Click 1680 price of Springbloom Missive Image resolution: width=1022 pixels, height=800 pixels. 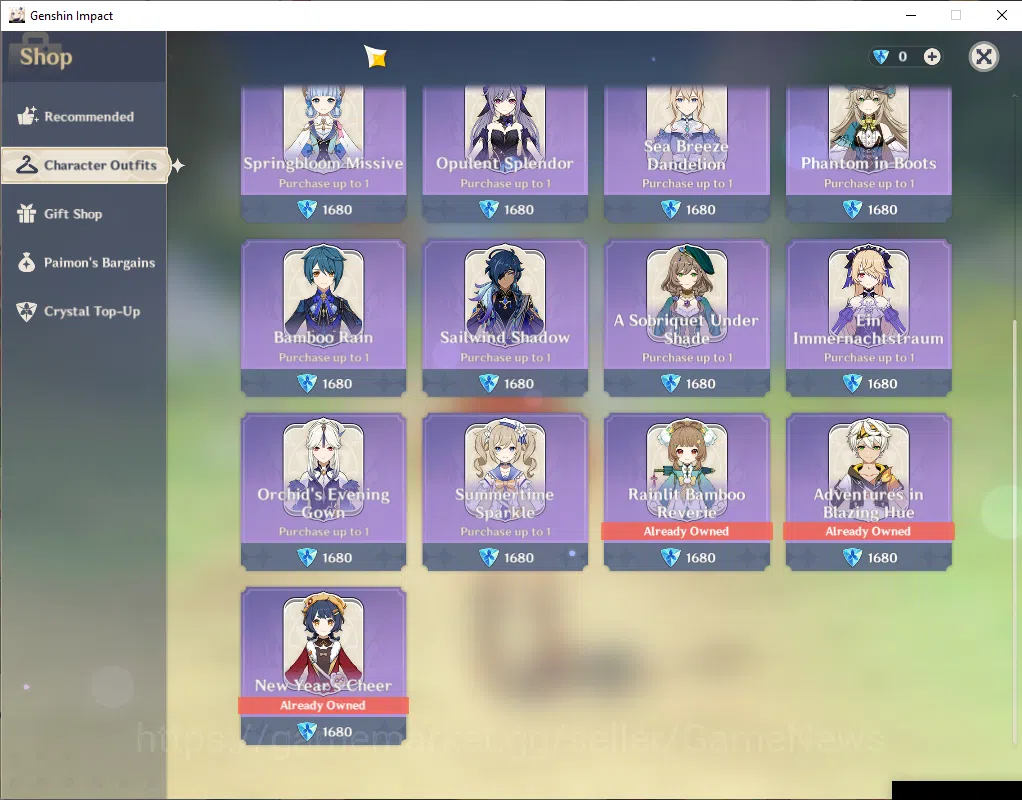point(337,209)
